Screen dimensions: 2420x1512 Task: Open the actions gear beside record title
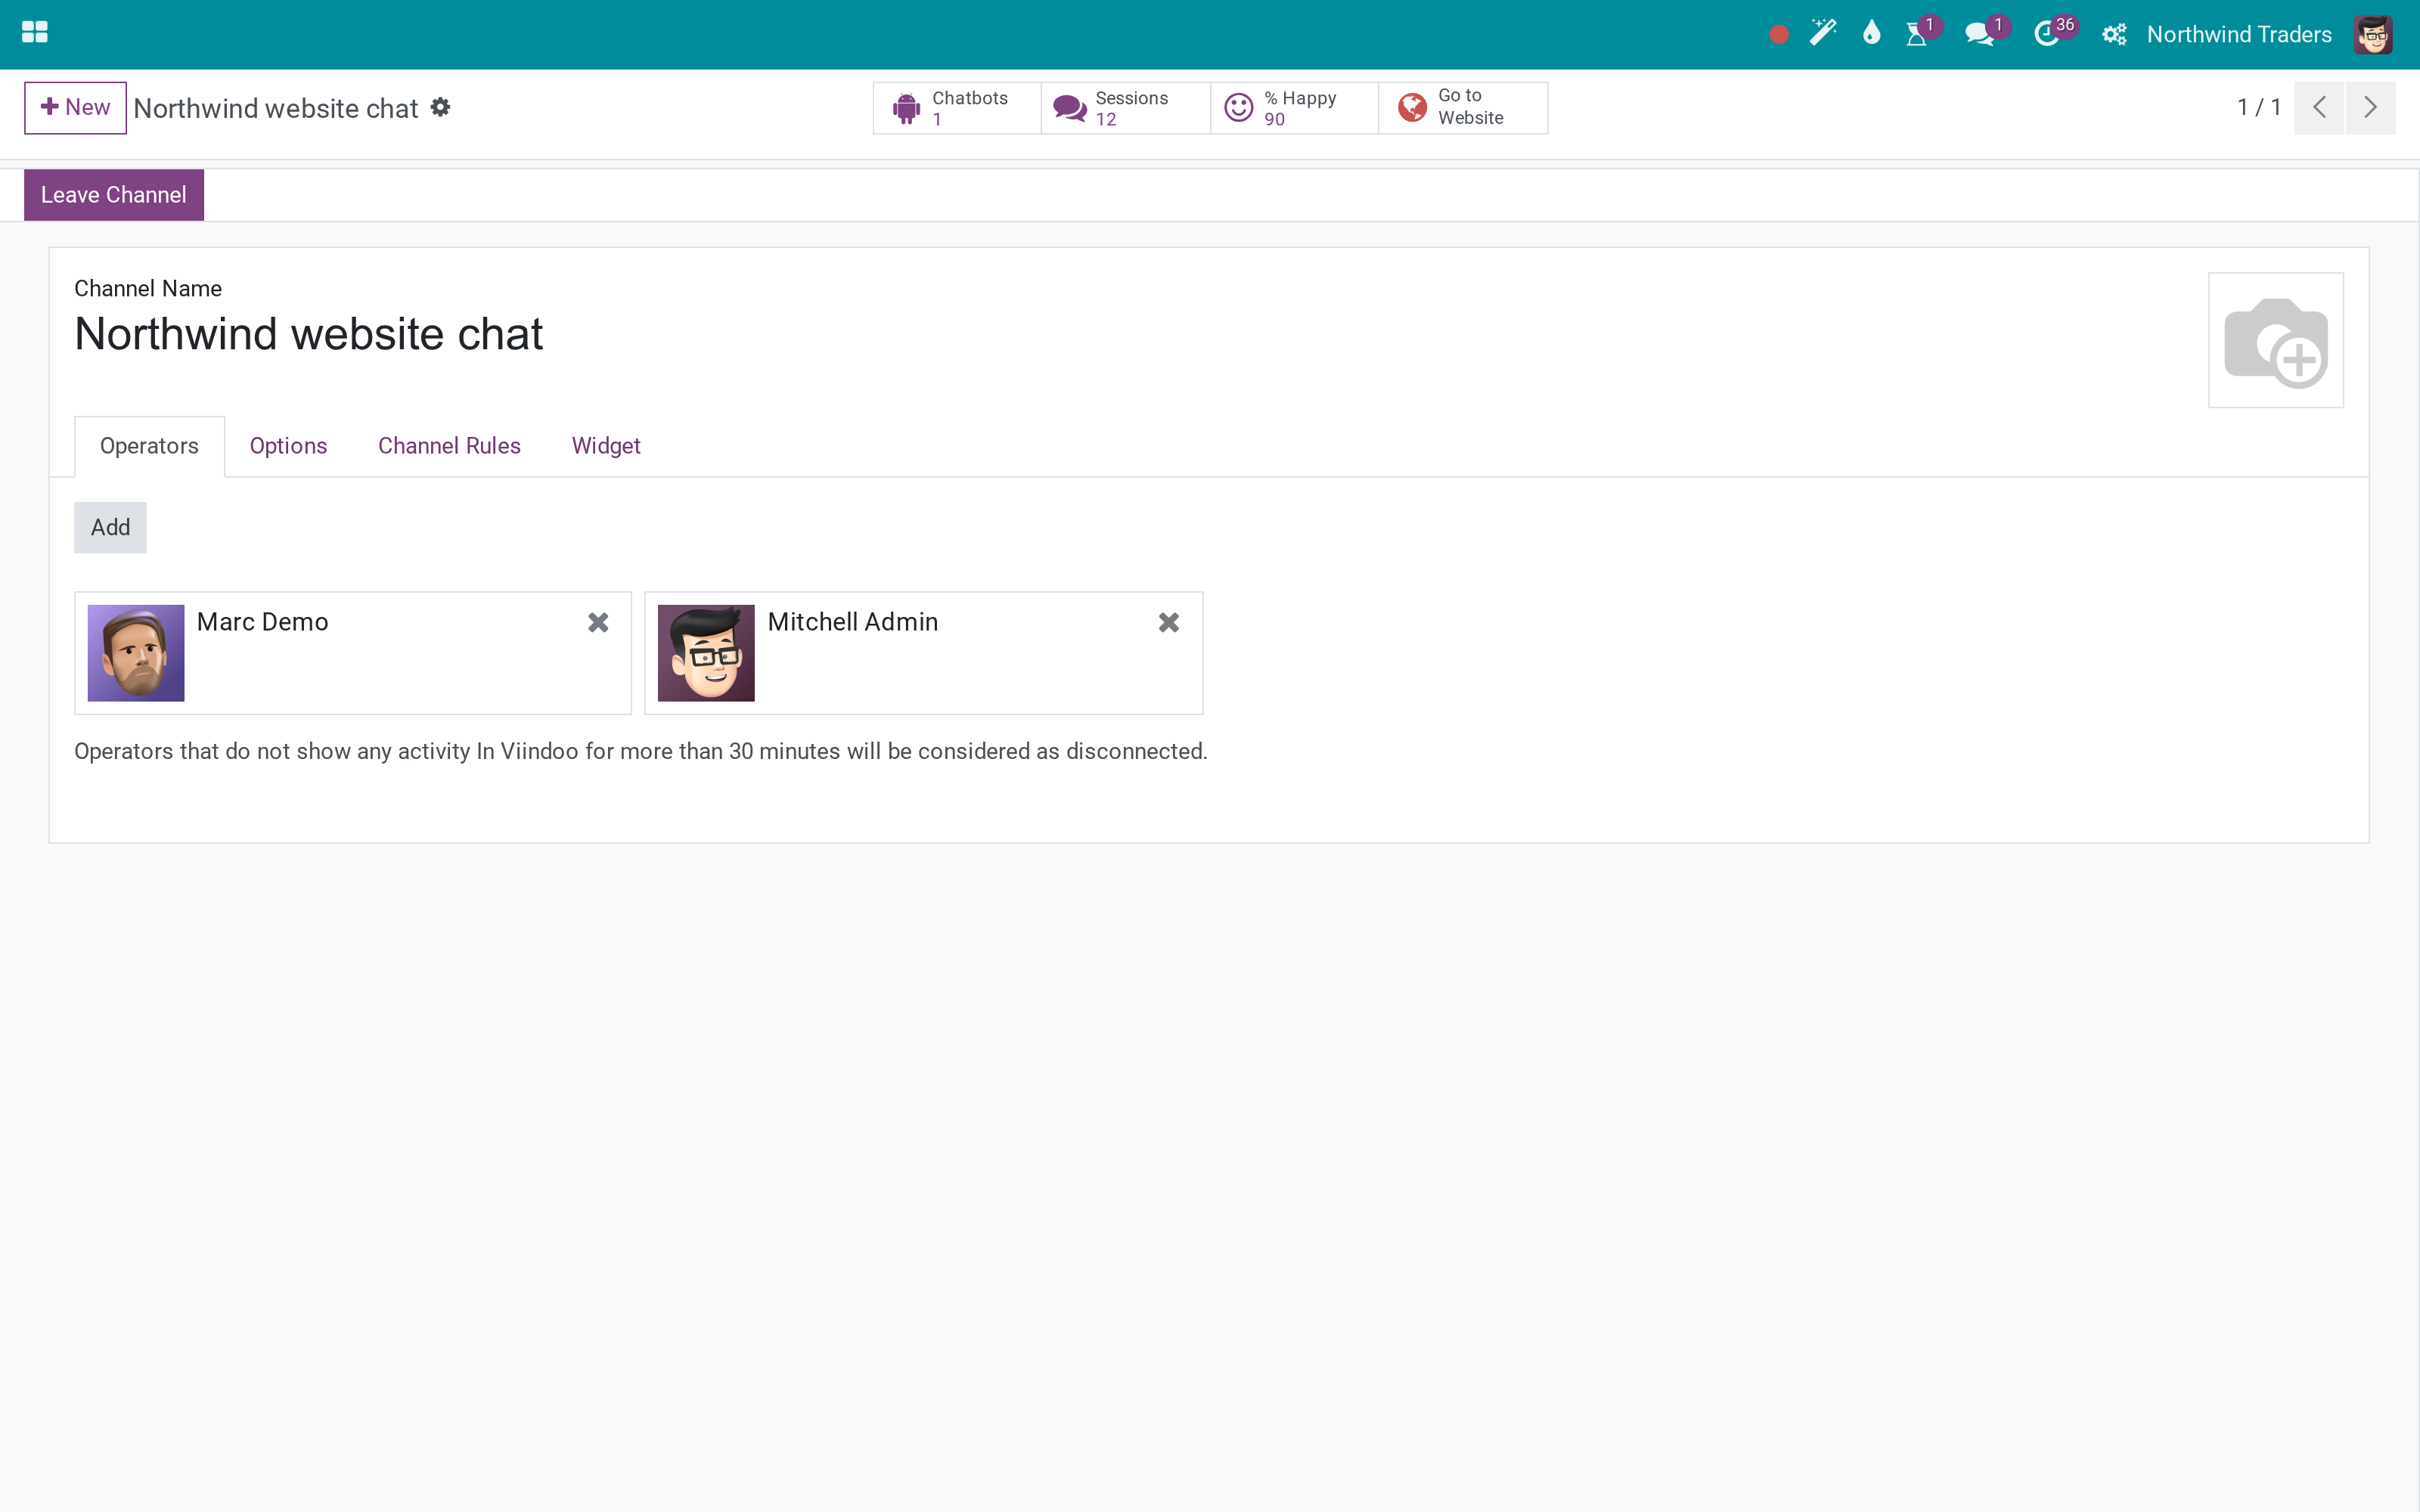pos(441,107)
